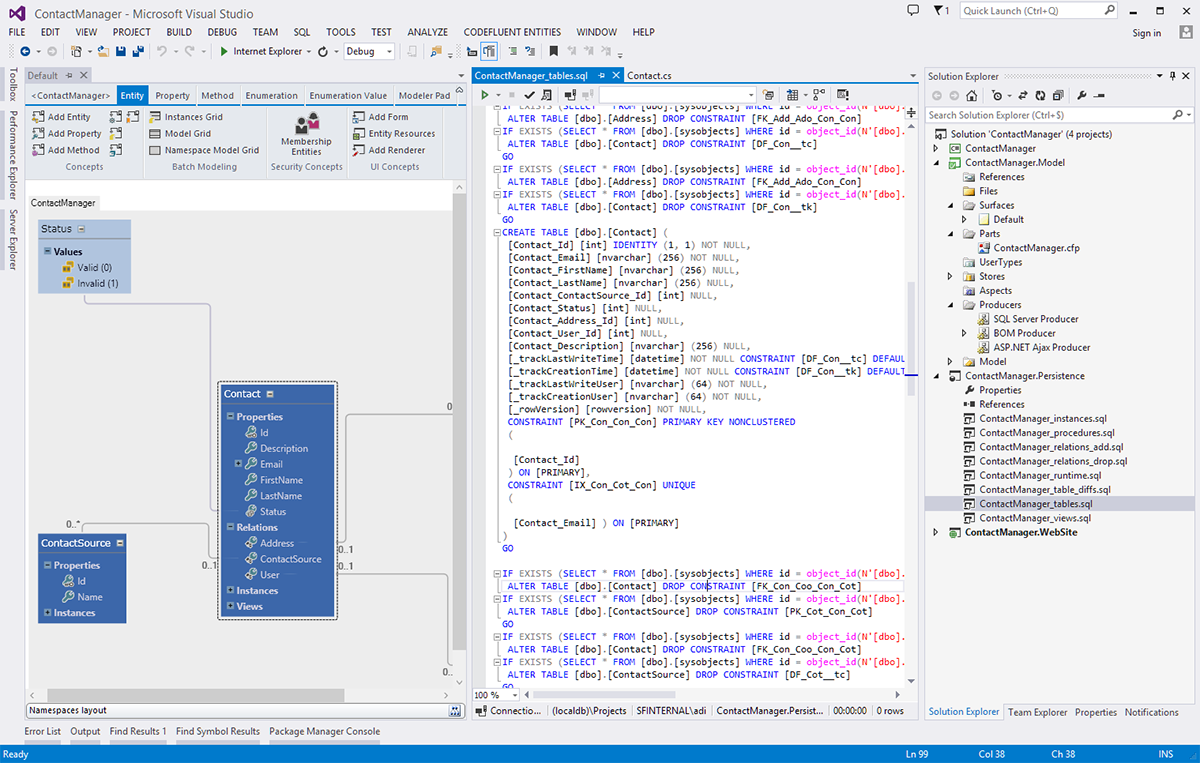
Task: Click the Add Renderer icon
Action: (360, 150)
